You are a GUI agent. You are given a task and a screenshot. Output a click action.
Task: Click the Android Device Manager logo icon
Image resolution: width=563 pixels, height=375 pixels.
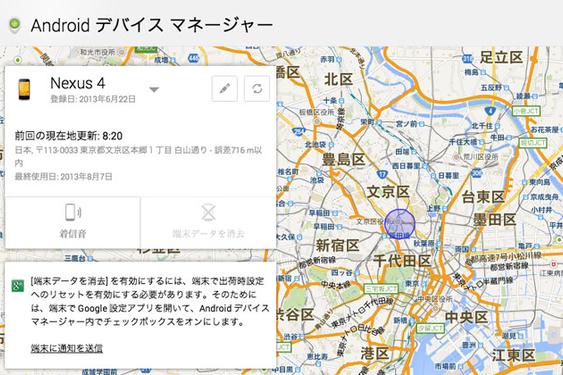point(15,25)
